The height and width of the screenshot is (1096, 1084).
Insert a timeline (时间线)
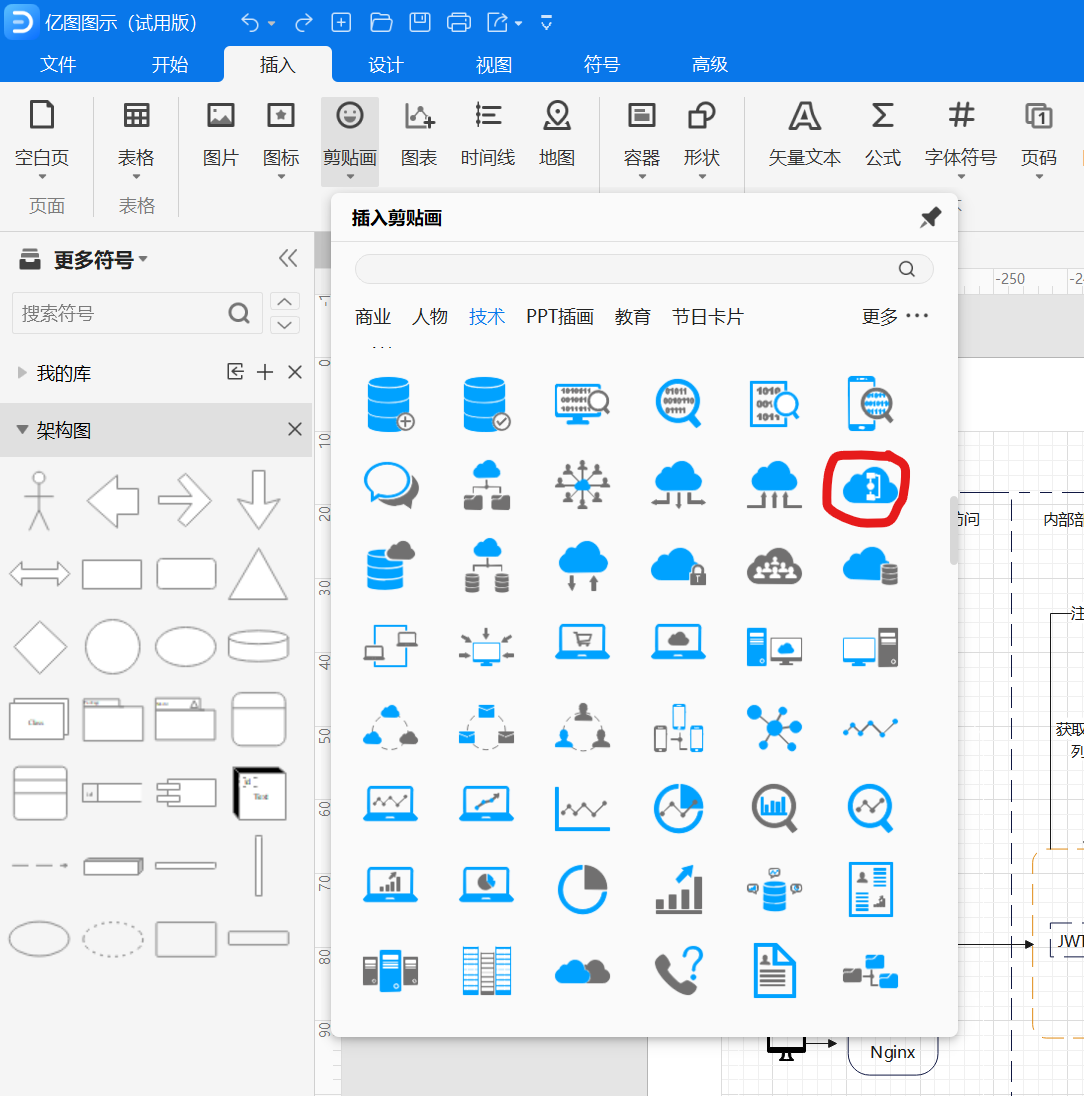(x=487, y=134)
